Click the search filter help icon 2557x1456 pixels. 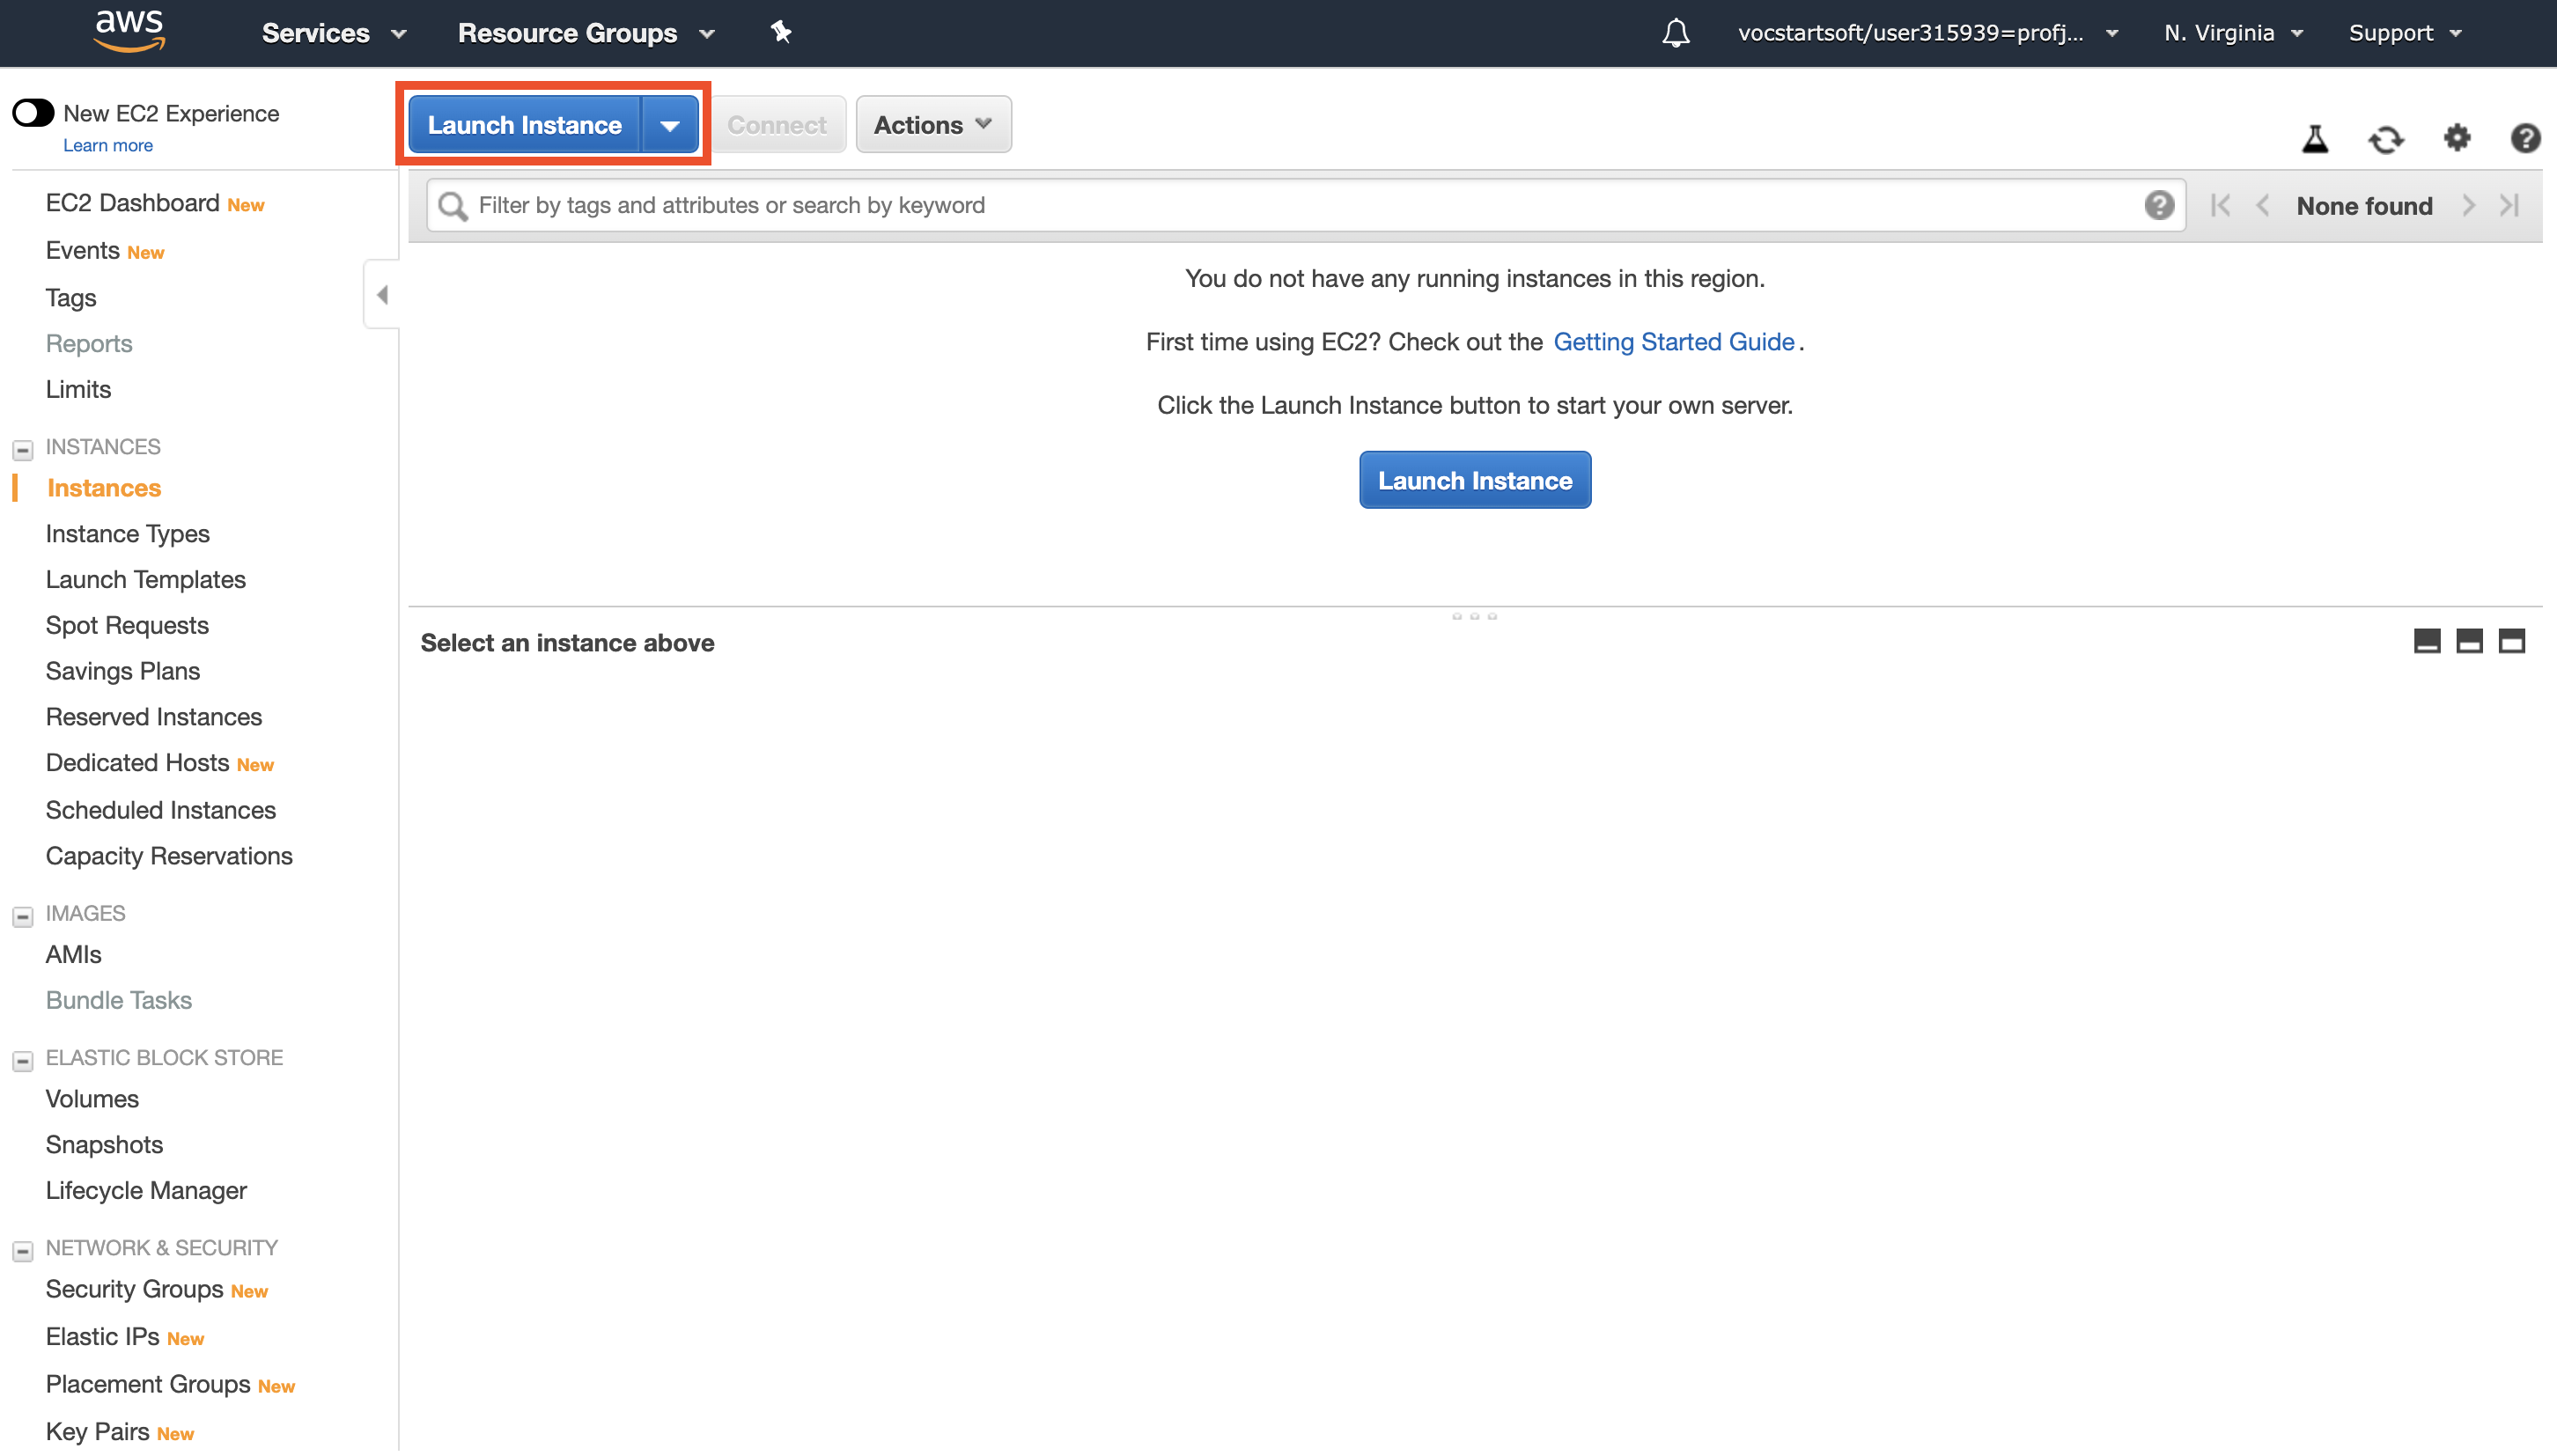[2158, 205]
